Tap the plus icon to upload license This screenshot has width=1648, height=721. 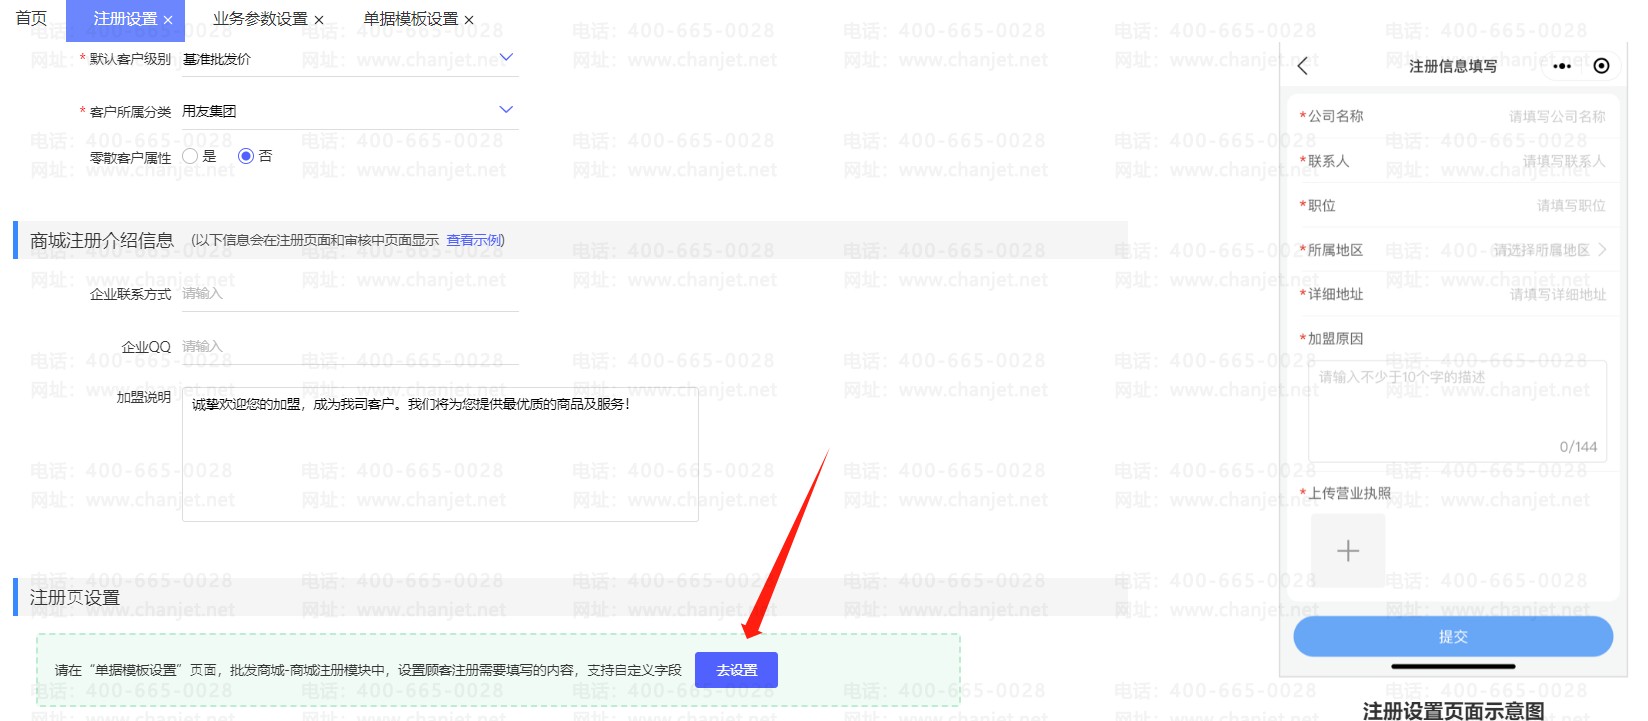pyautogui.click(x=1348, y=551)
